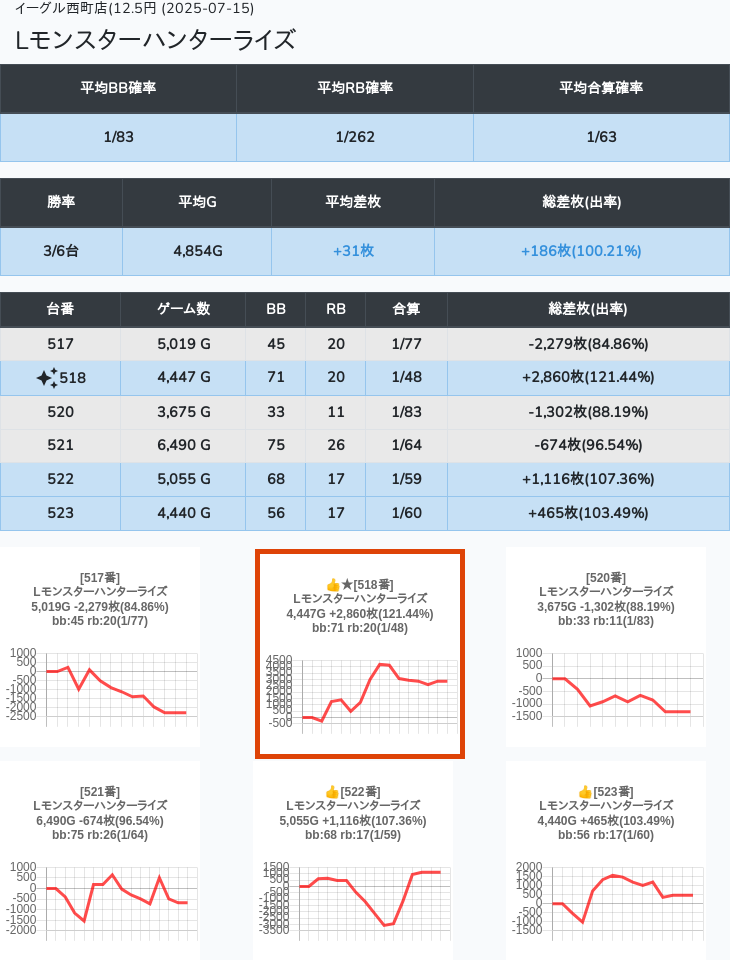
Task: Click the 平均差枚 header
Action: tap(353, 202)
